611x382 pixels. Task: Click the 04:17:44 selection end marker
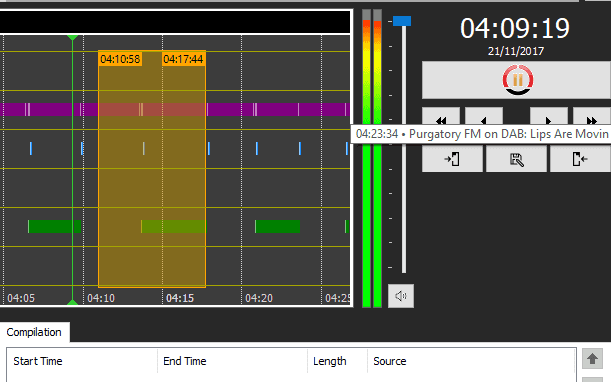[183, 59]
